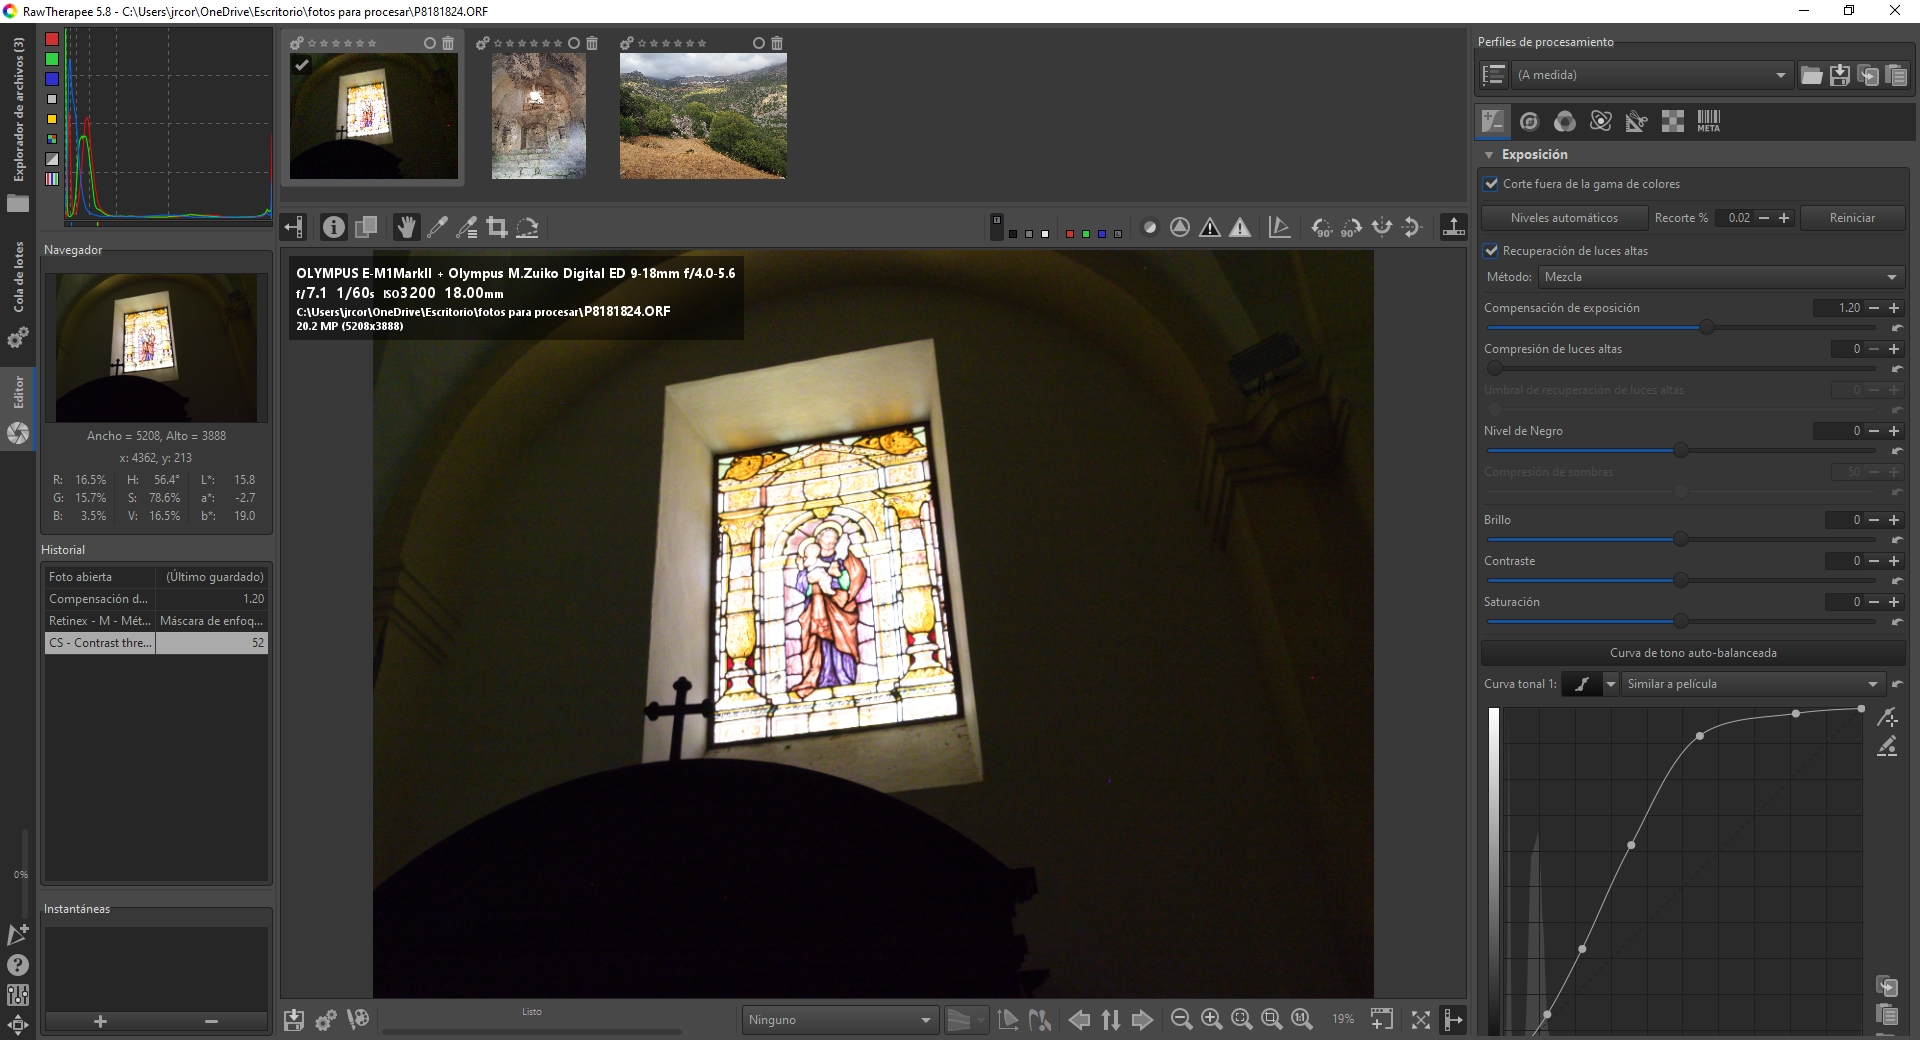Load a processing profile from file
The height and width of the screenshot is (1040, 1920).
[x=1811, y=75]
